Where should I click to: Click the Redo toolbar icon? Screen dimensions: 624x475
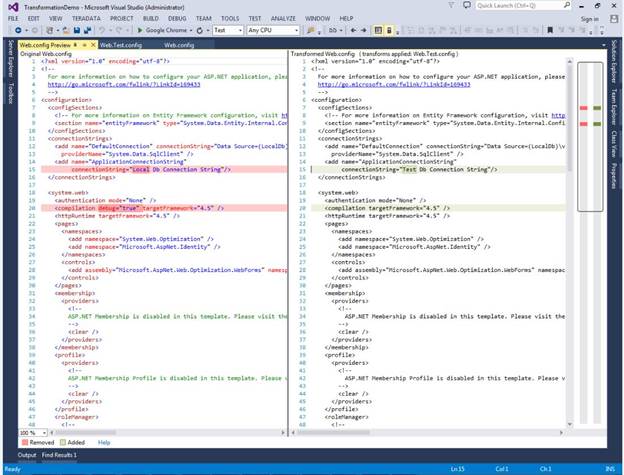(119, 30)
